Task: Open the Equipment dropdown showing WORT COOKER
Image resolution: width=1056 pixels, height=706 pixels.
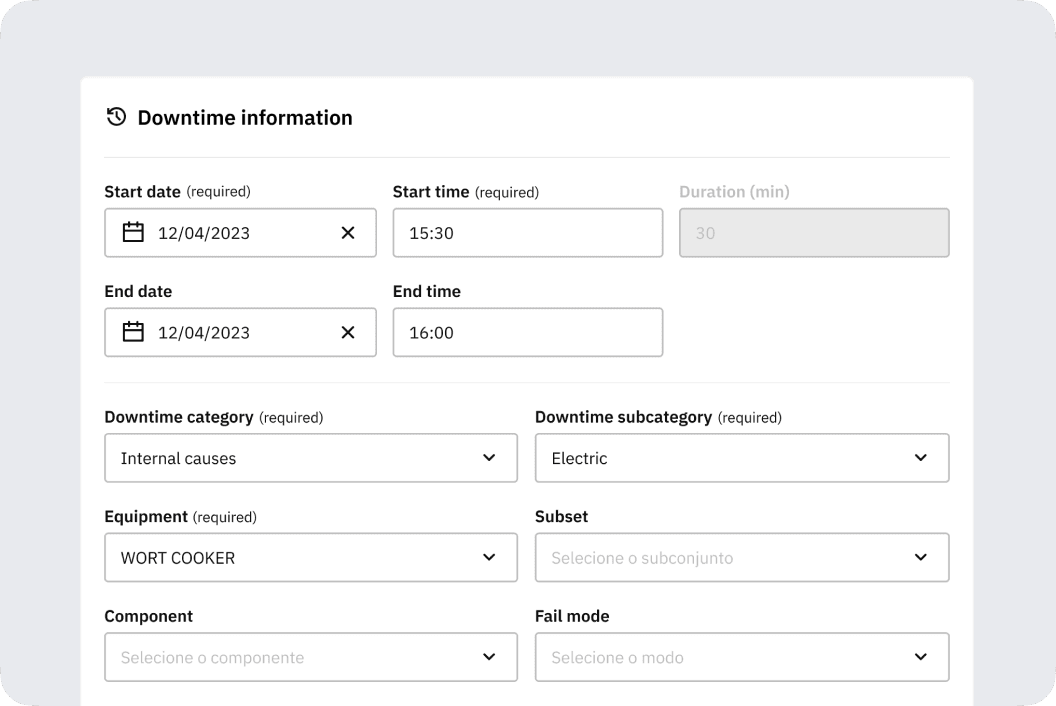Action: [x=310, y=557]
